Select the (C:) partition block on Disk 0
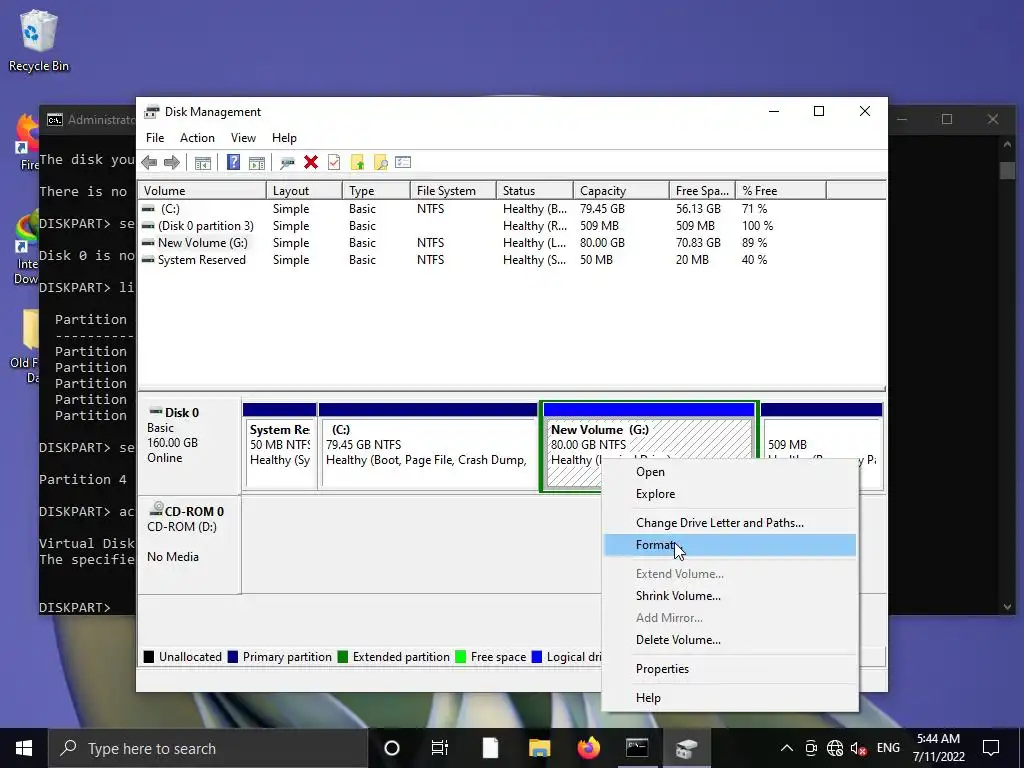This screenshot has width=1024, height=768. 428,446
